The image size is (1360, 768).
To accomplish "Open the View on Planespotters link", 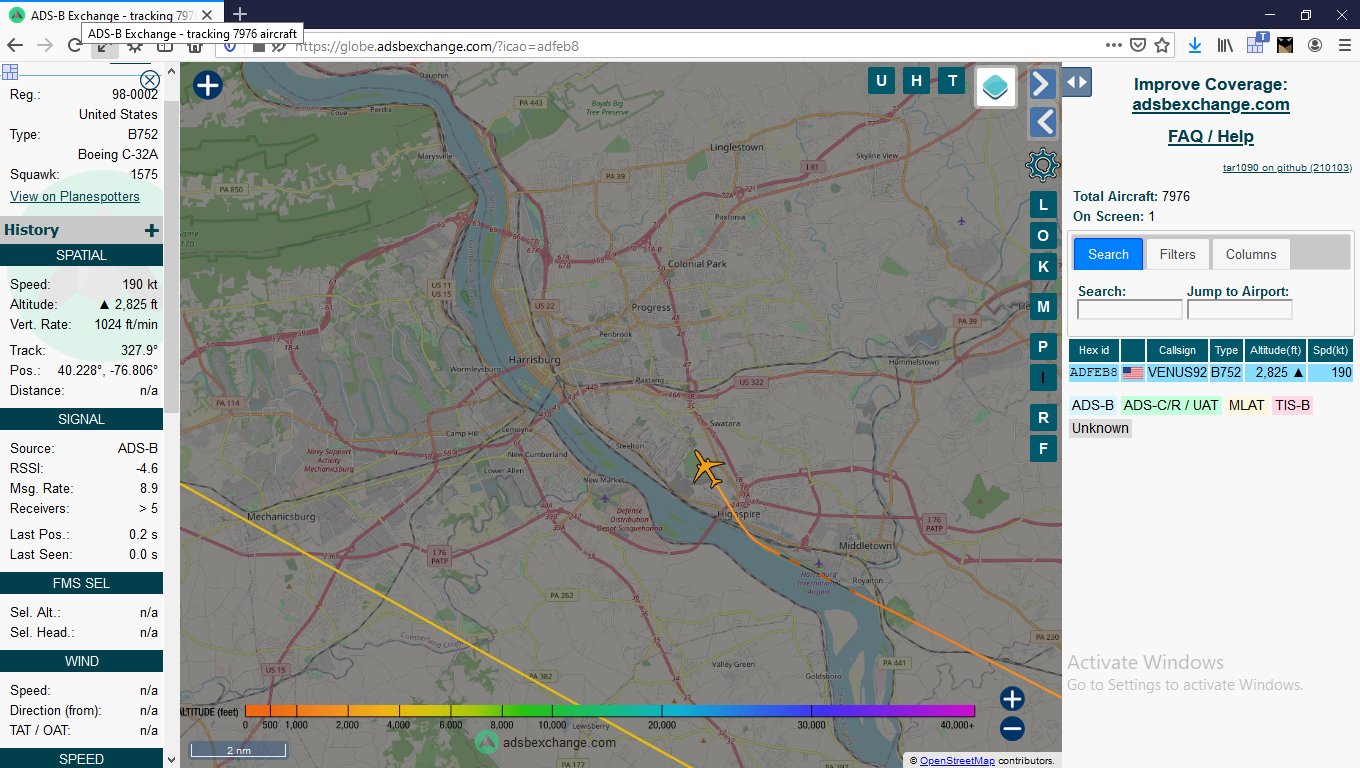I will click(75, 196).
